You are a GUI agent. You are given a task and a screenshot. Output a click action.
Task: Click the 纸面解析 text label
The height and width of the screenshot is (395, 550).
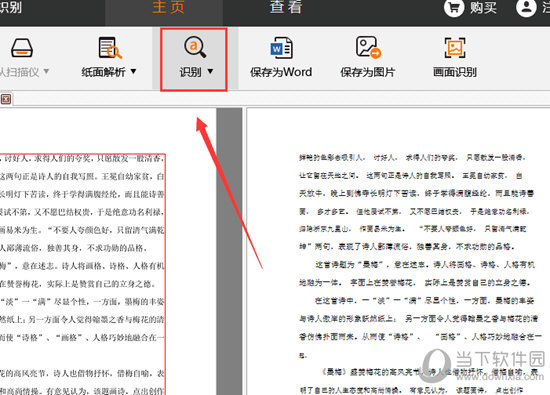tap(103, 72)
